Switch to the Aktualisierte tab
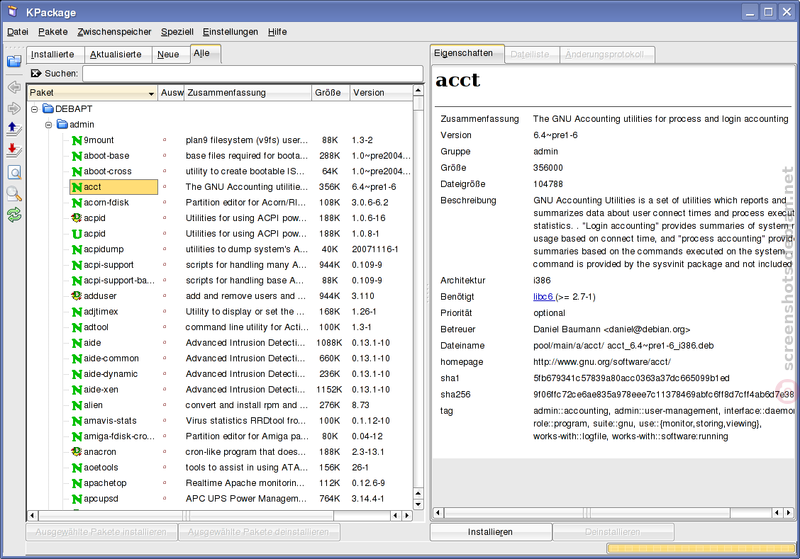The height and width of the screenshot is (559, 800). 116,55
